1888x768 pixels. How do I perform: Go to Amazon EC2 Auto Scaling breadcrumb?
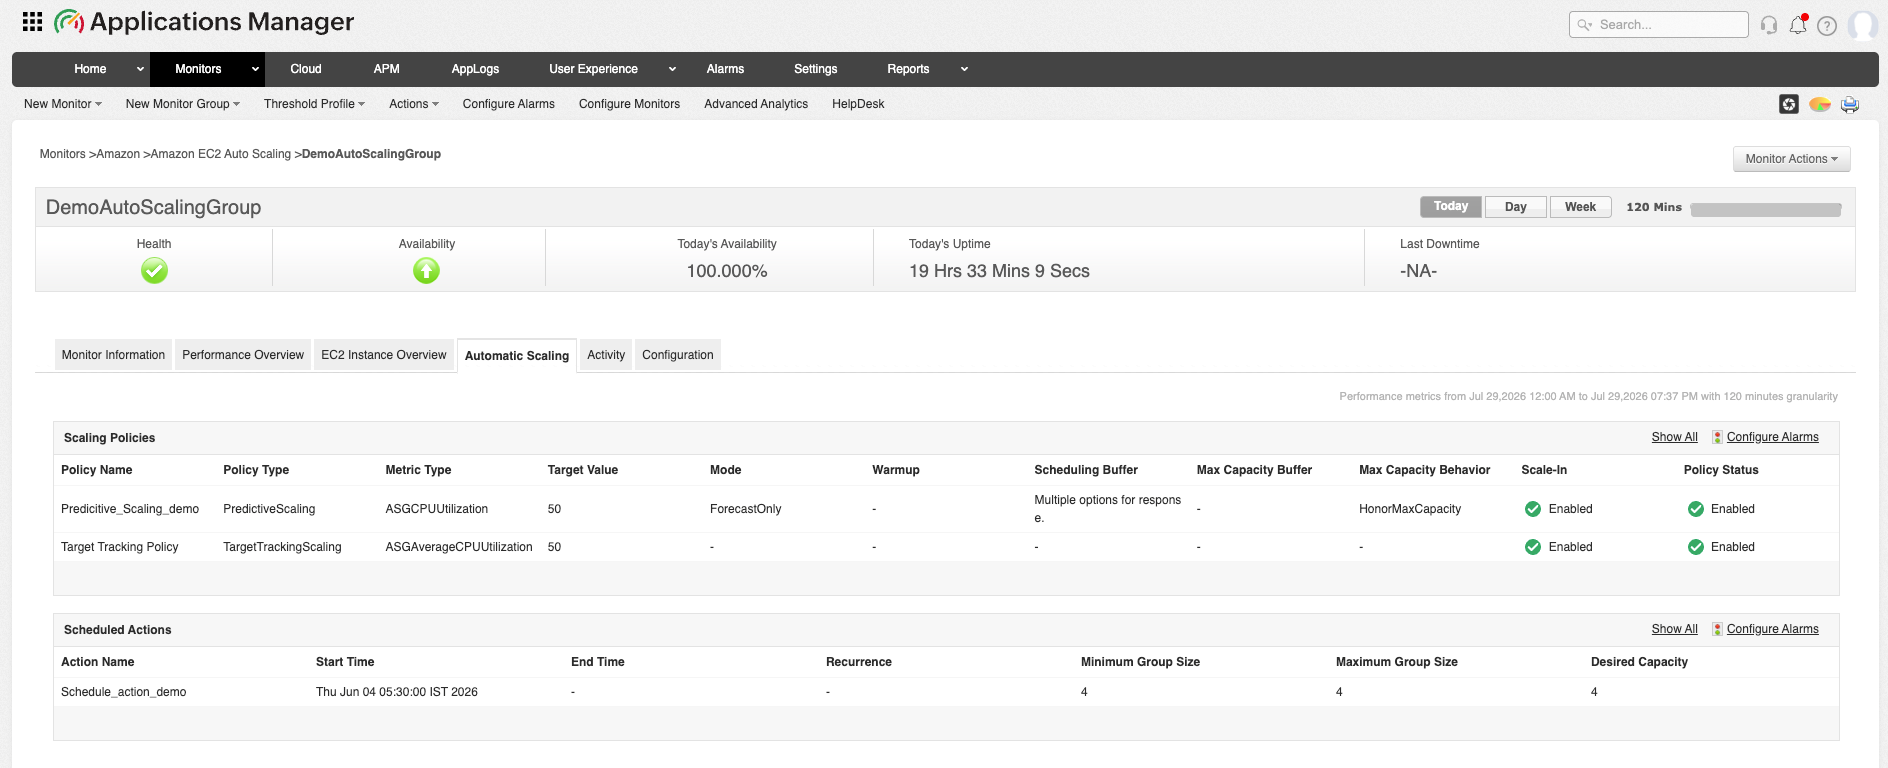[x=221, y=154]
